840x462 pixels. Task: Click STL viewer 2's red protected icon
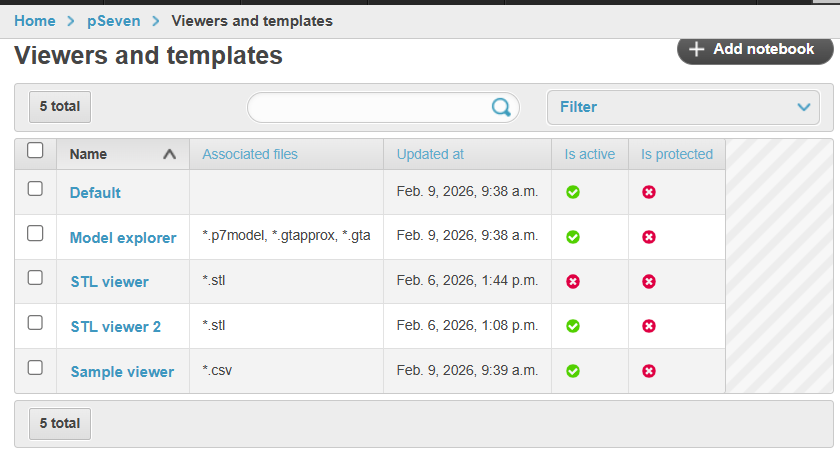[649, 326]
